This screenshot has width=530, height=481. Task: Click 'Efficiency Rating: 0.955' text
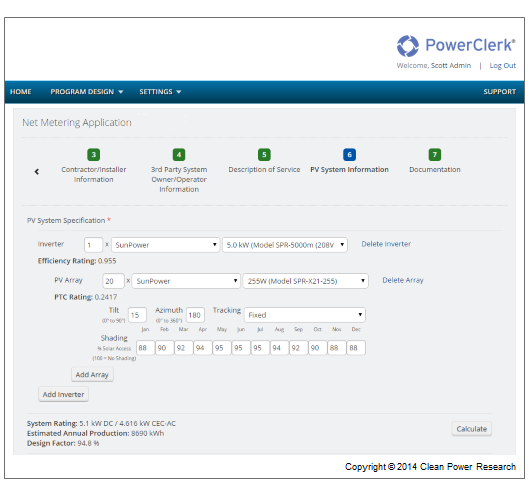[x=77, y=261]
